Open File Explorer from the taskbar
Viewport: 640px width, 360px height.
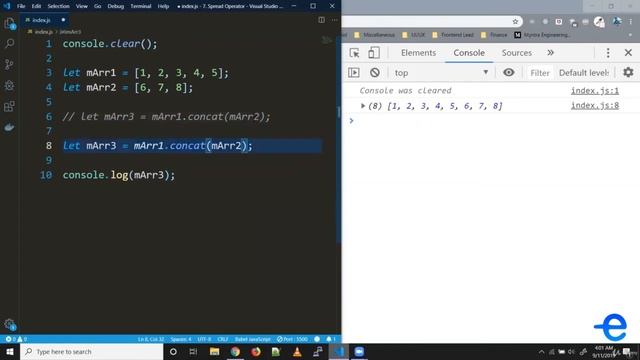point(214,351)
